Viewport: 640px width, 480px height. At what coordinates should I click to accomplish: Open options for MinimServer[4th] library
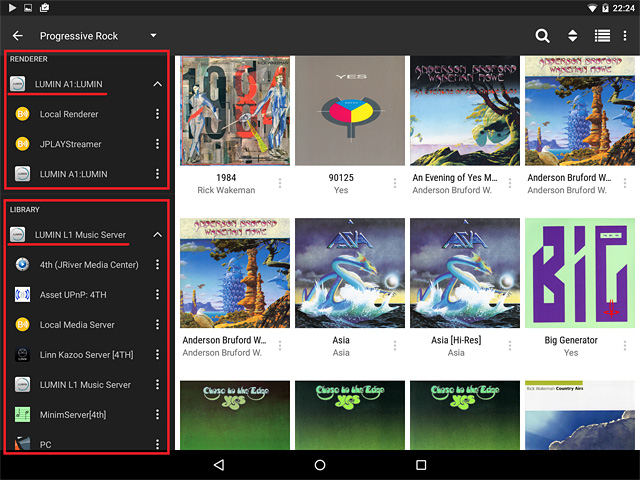pyautogui.click(x=158, y=415)
